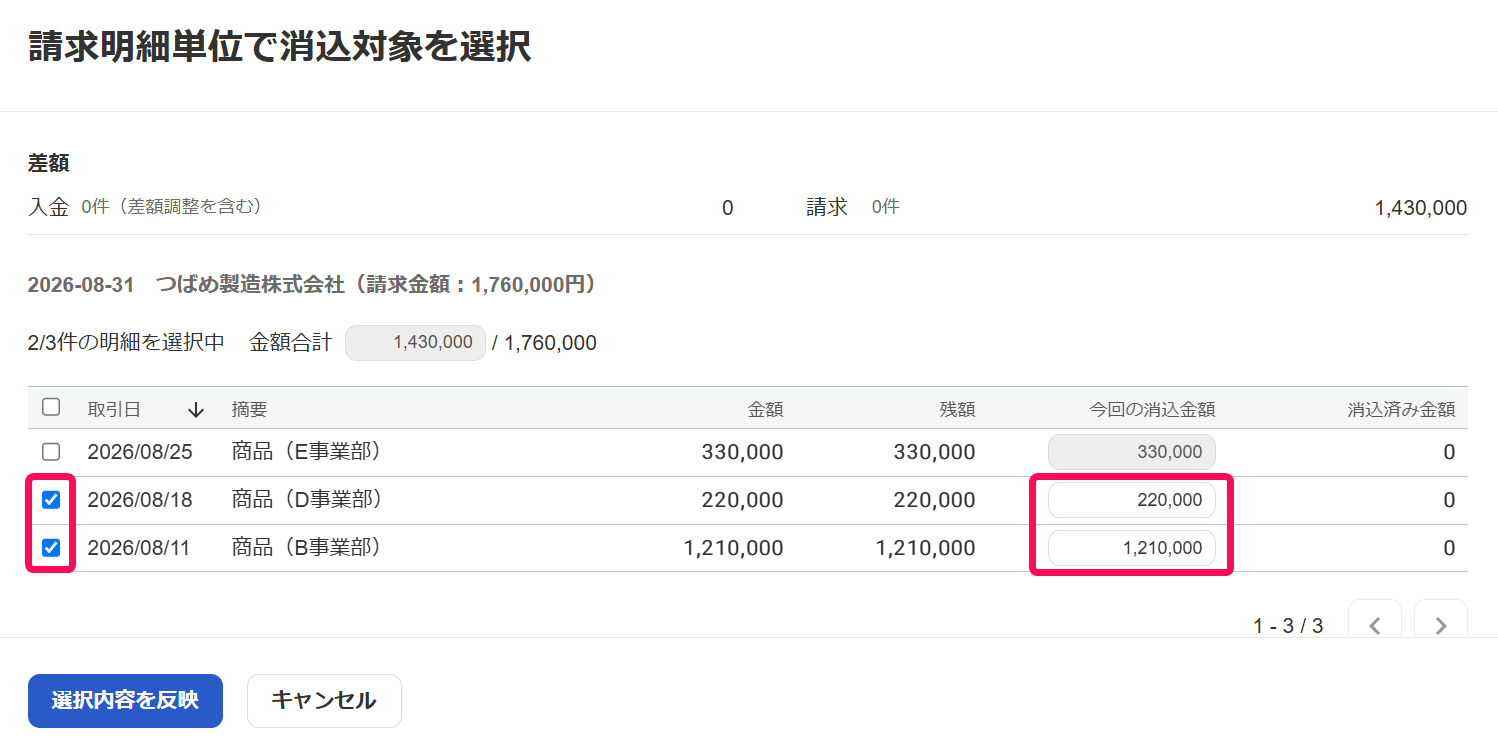This screenshot has height=751, width=1498.
Task: Select the date 2026/08/25 cell
Action: [x=140, y=452]
